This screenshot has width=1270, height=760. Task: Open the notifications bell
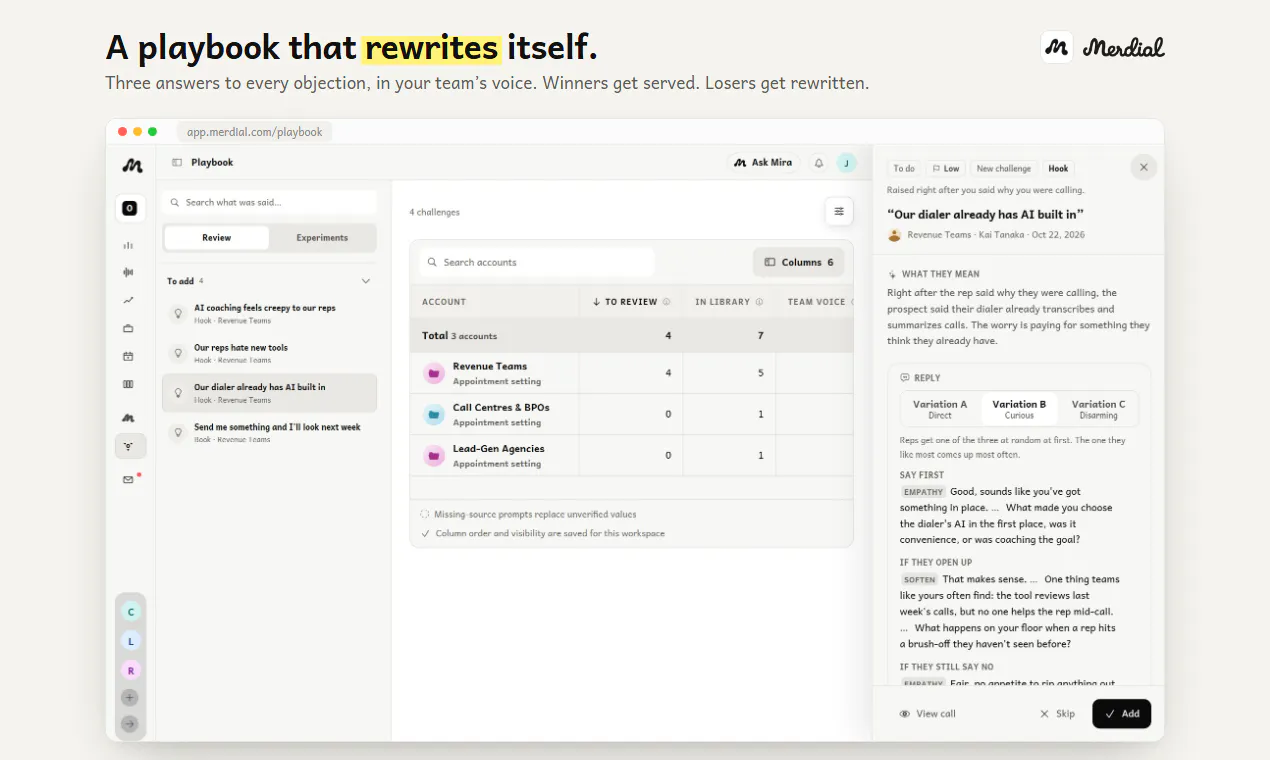pos(819,163)
